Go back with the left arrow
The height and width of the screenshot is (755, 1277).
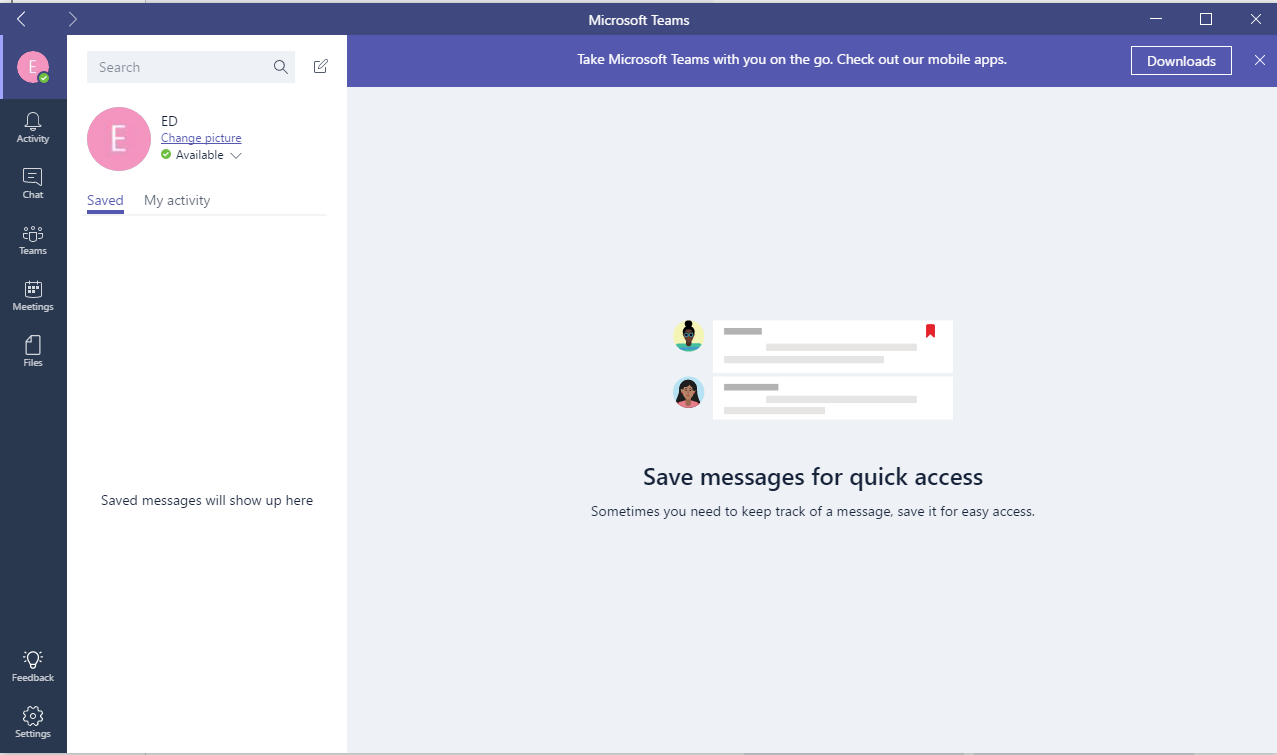[x=21, y=19]
